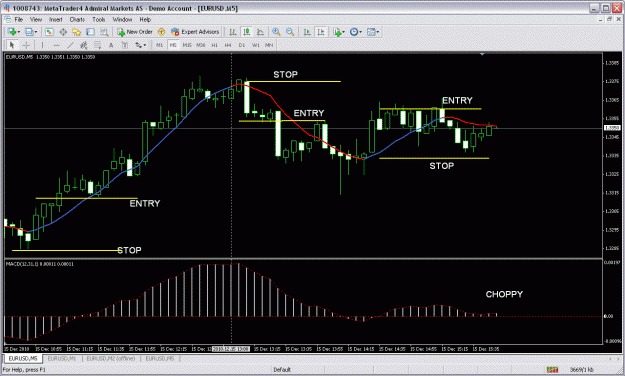The image size is (625, 376).
Task: Open the View menu
Action: click(x=36, y=19)
